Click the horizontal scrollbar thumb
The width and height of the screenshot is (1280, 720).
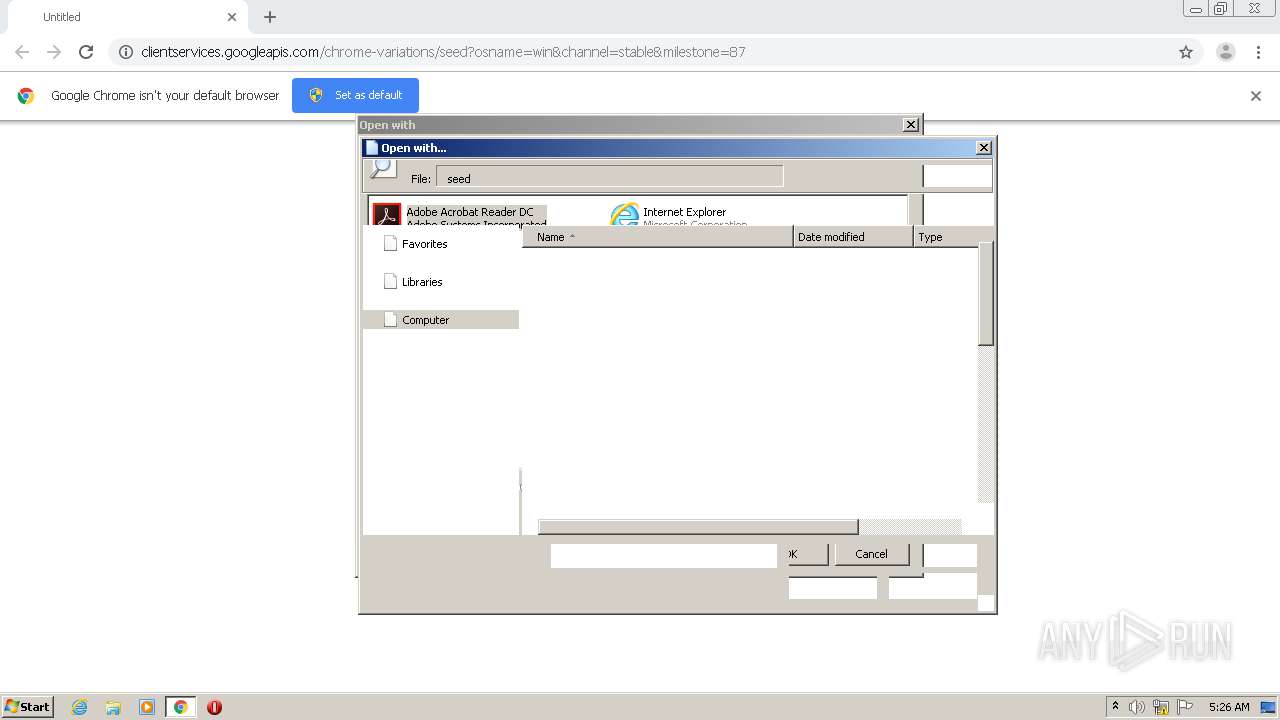[x=698, y=527]
